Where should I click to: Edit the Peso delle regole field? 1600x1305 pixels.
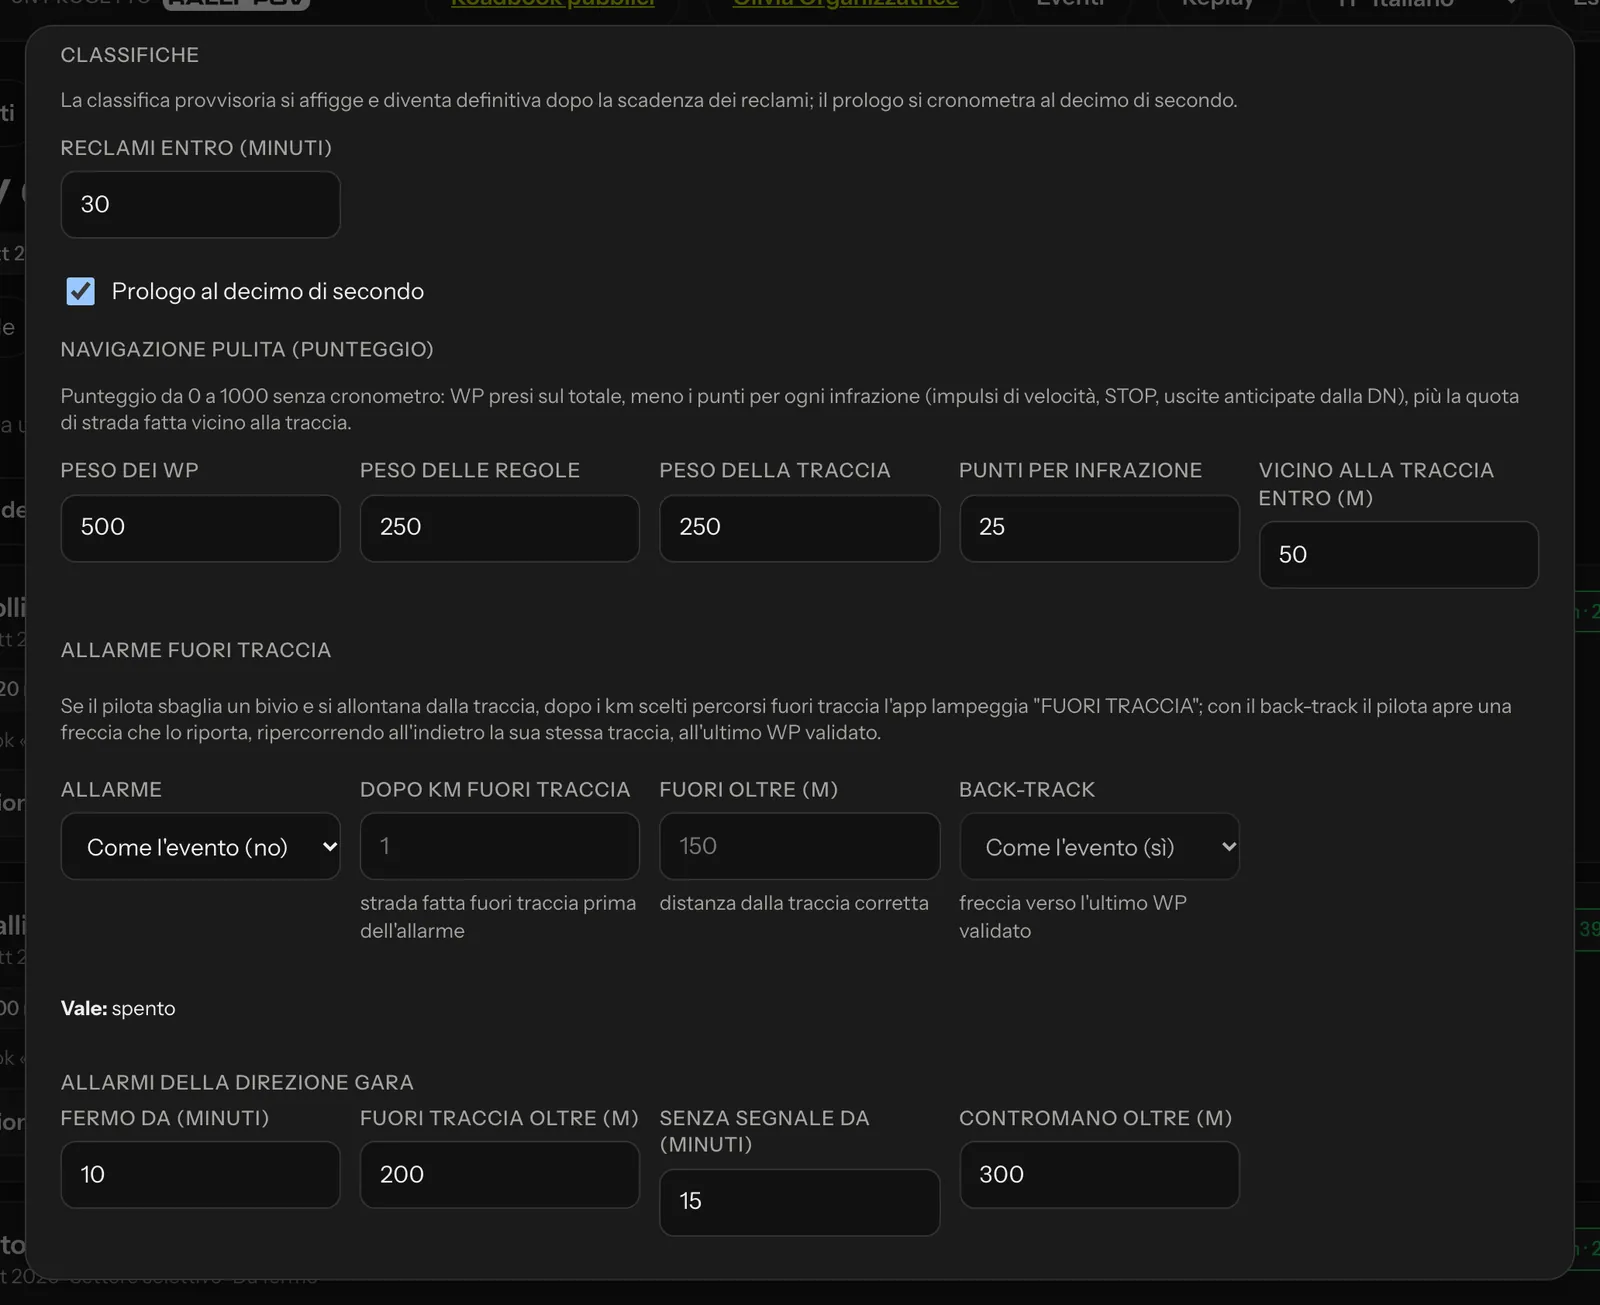[x=499, y=528]
